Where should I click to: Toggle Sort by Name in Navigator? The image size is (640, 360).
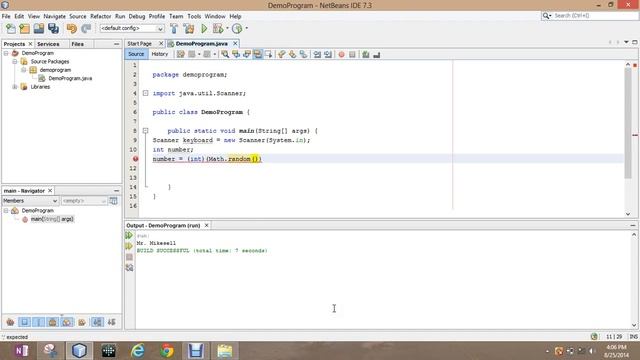[97, 322]
